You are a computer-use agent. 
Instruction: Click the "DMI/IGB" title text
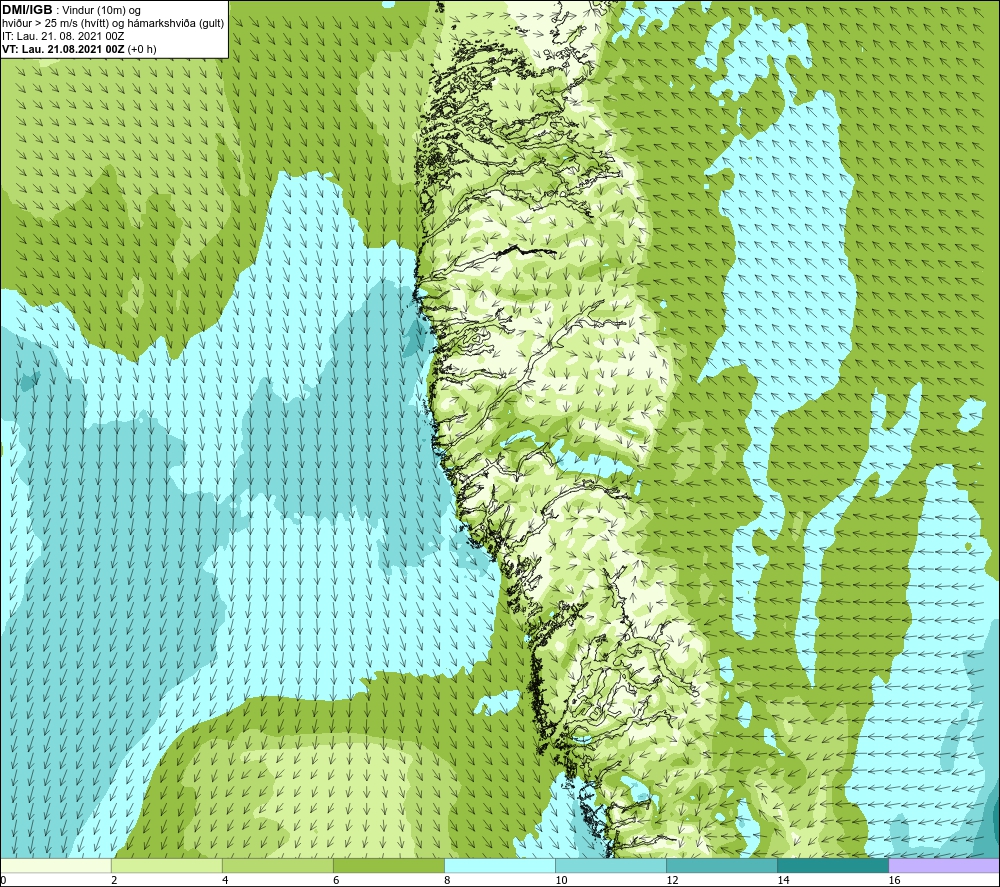point(27,10)
